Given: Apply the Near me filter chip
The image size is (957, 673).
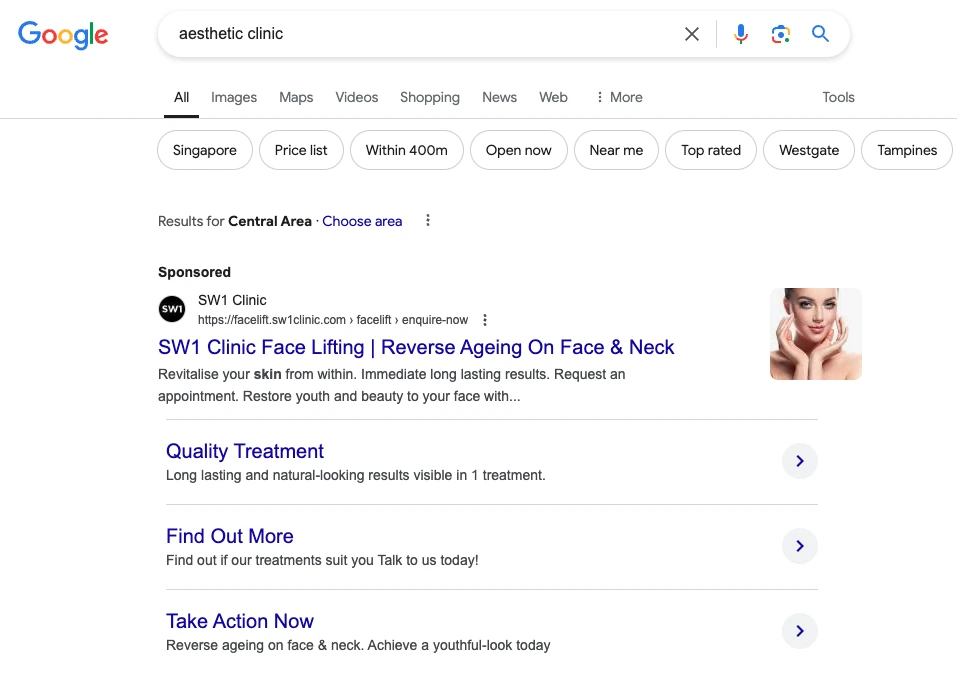Looking at the screenshot, I should pos(616,150).
